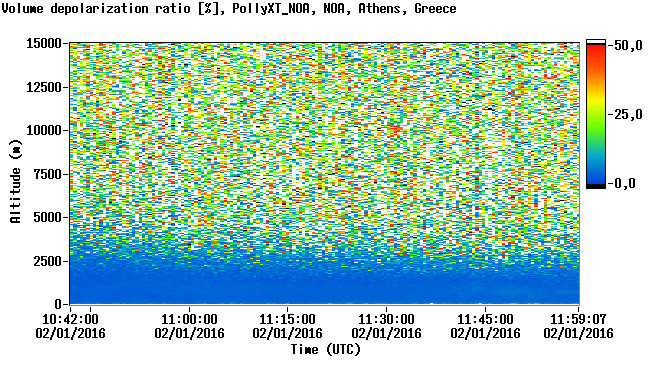
Task: Click the 7500 altitude tick label
Action: click(x=47, y=174)
